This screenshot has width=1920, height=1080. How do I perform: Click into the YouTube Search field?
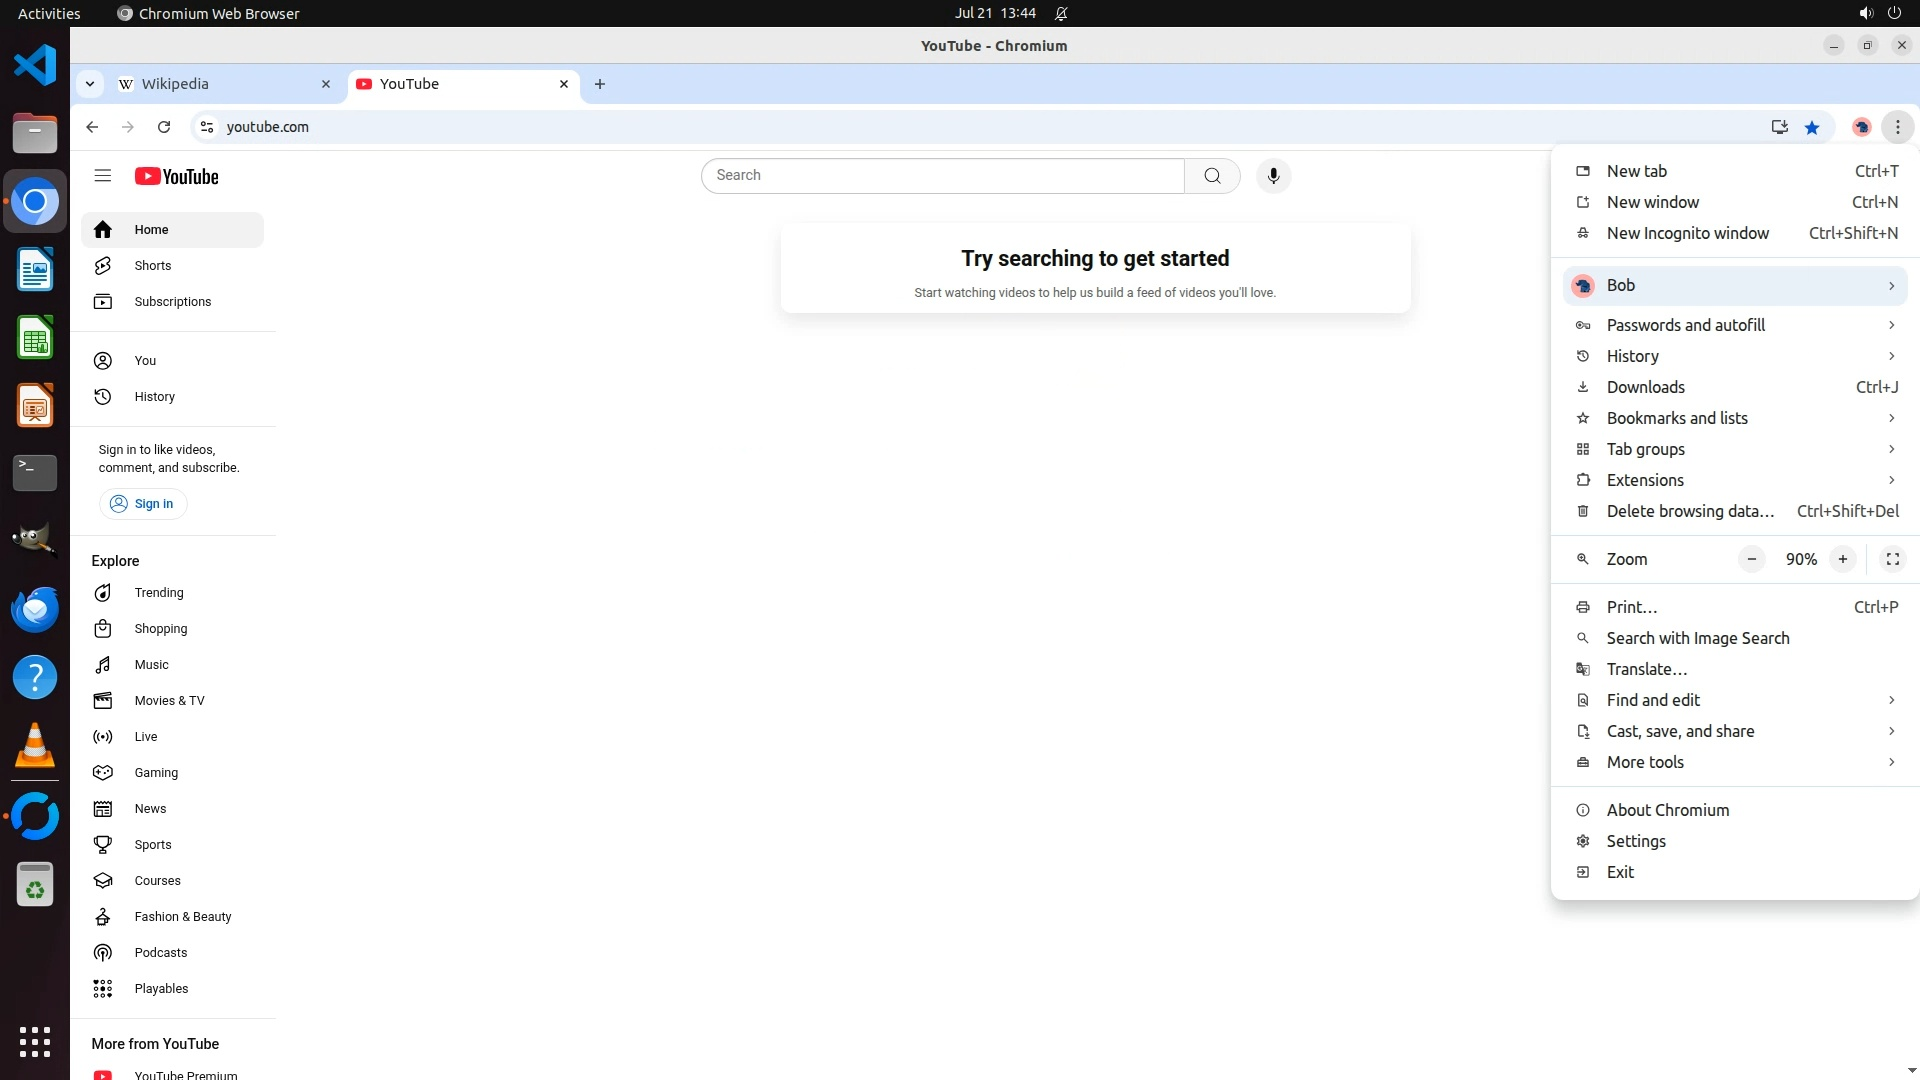pos(940,176)
